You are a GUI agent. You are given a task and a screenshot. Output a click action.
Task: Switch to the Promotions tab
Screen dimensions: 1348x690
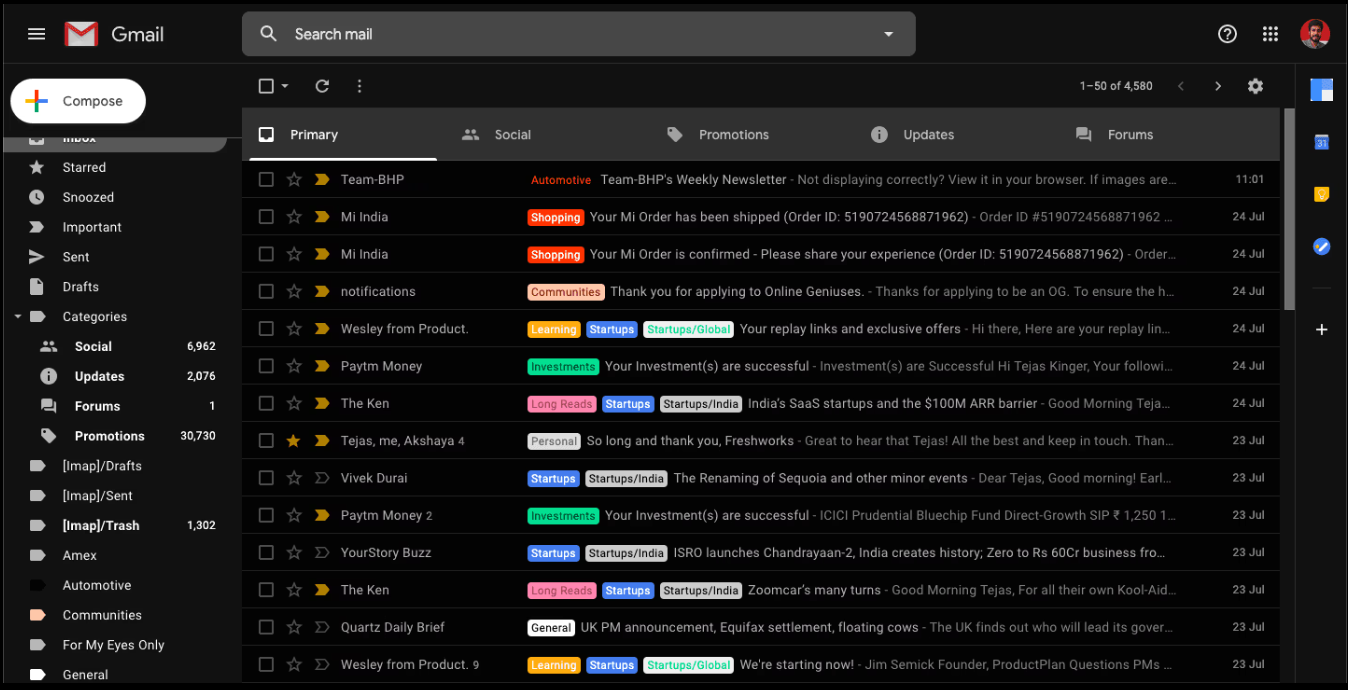click(x=733, y=134)
